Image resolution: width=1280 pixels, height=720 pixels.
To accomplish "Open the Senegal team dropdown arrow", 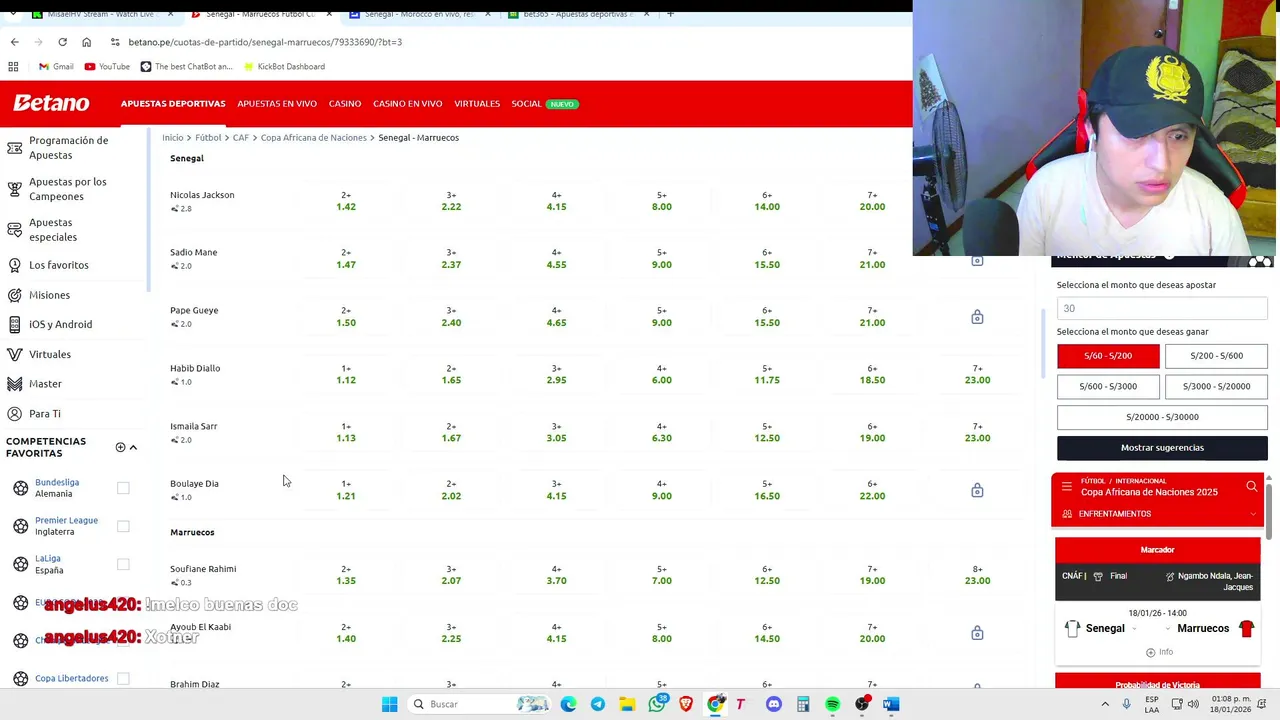I will pos(1134,629).
